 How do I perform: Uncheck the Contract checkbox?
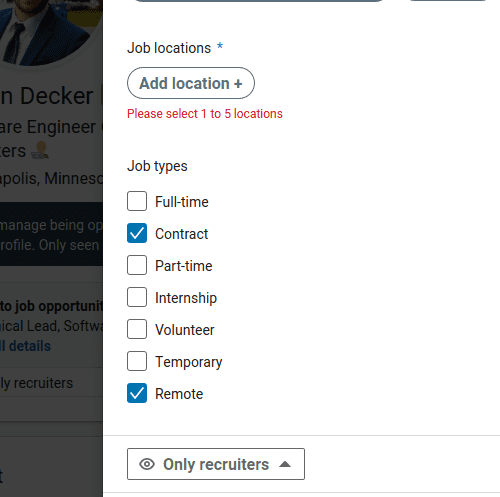(137, 233)
